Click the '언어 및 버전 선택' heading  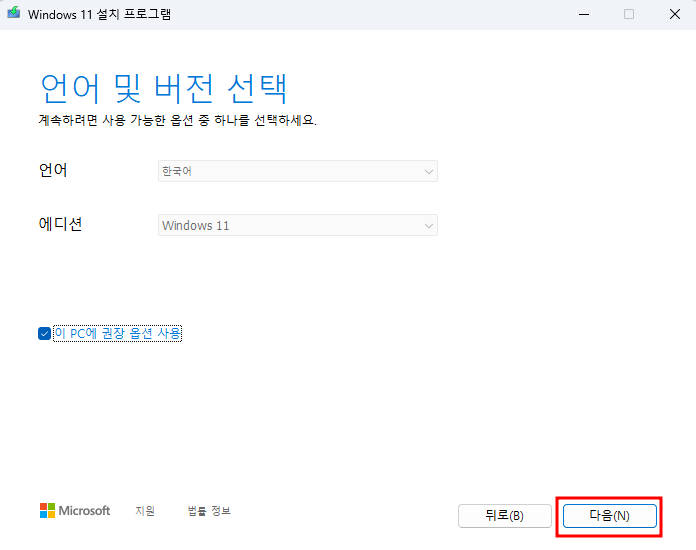[x=163, y=89]
